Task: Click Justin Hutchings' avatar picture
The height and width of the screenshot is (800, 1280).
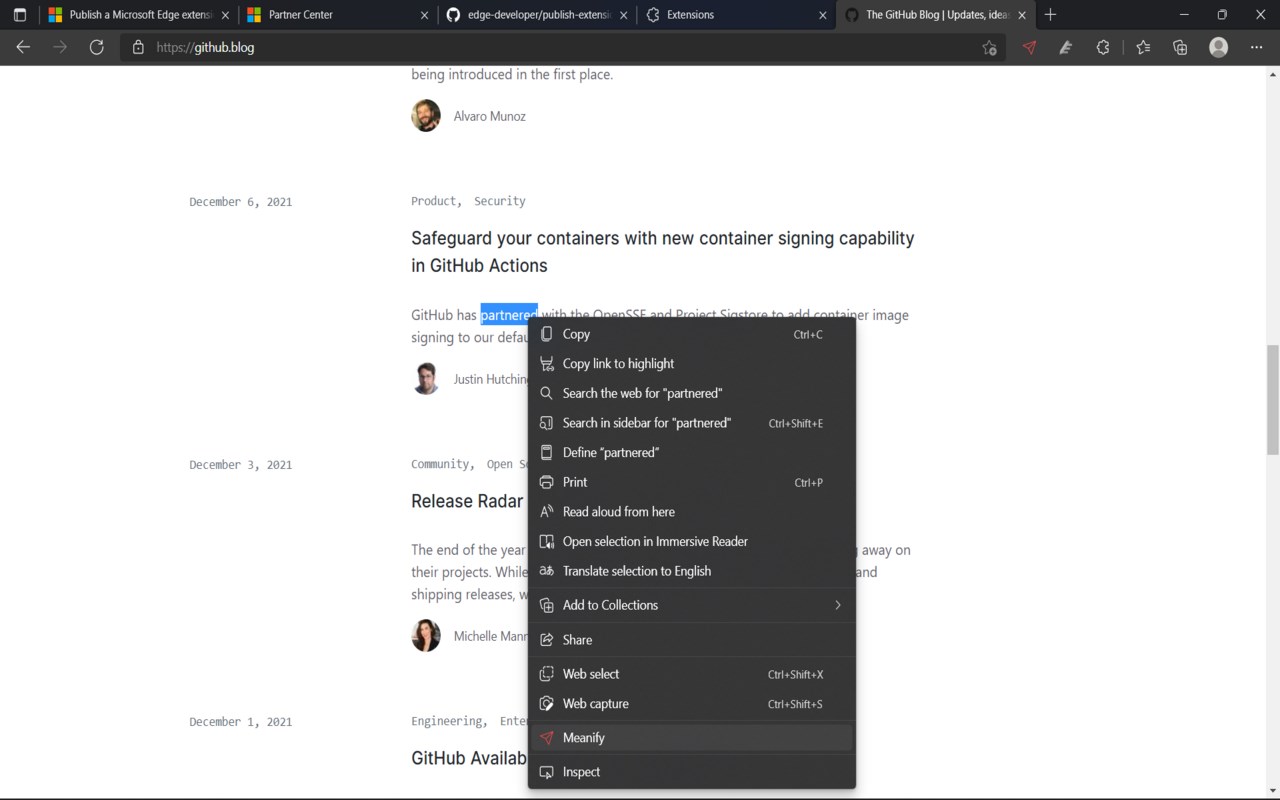Action: point(426,379)
